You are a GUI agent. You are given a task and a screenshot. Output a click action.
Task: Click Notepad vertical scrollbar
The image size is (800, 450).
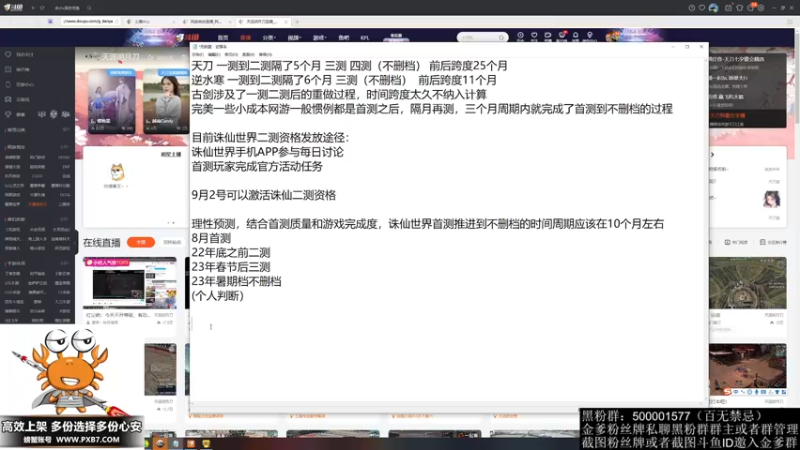click(707, 230)
